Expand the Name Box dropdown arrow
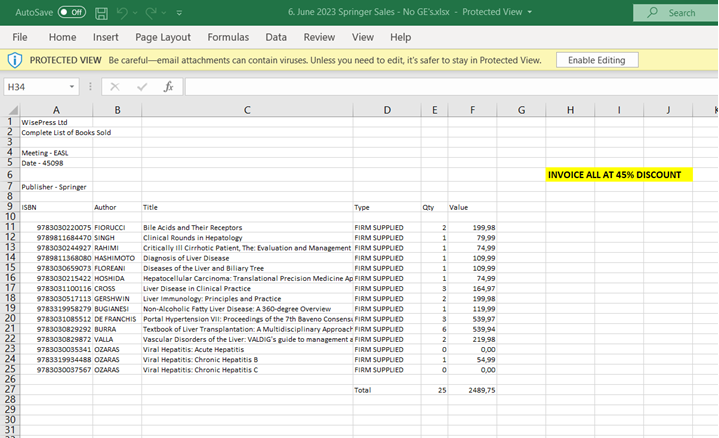The image size is (719, 438). [x=72, y=87]
